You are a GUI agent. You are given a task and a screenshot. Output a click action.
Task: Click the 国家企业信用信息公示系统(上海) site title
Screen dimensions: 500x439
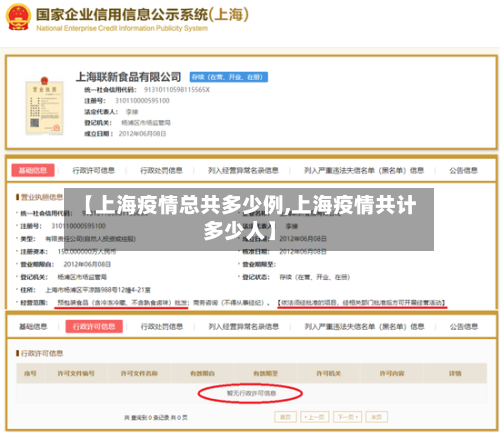click(142, 15)
